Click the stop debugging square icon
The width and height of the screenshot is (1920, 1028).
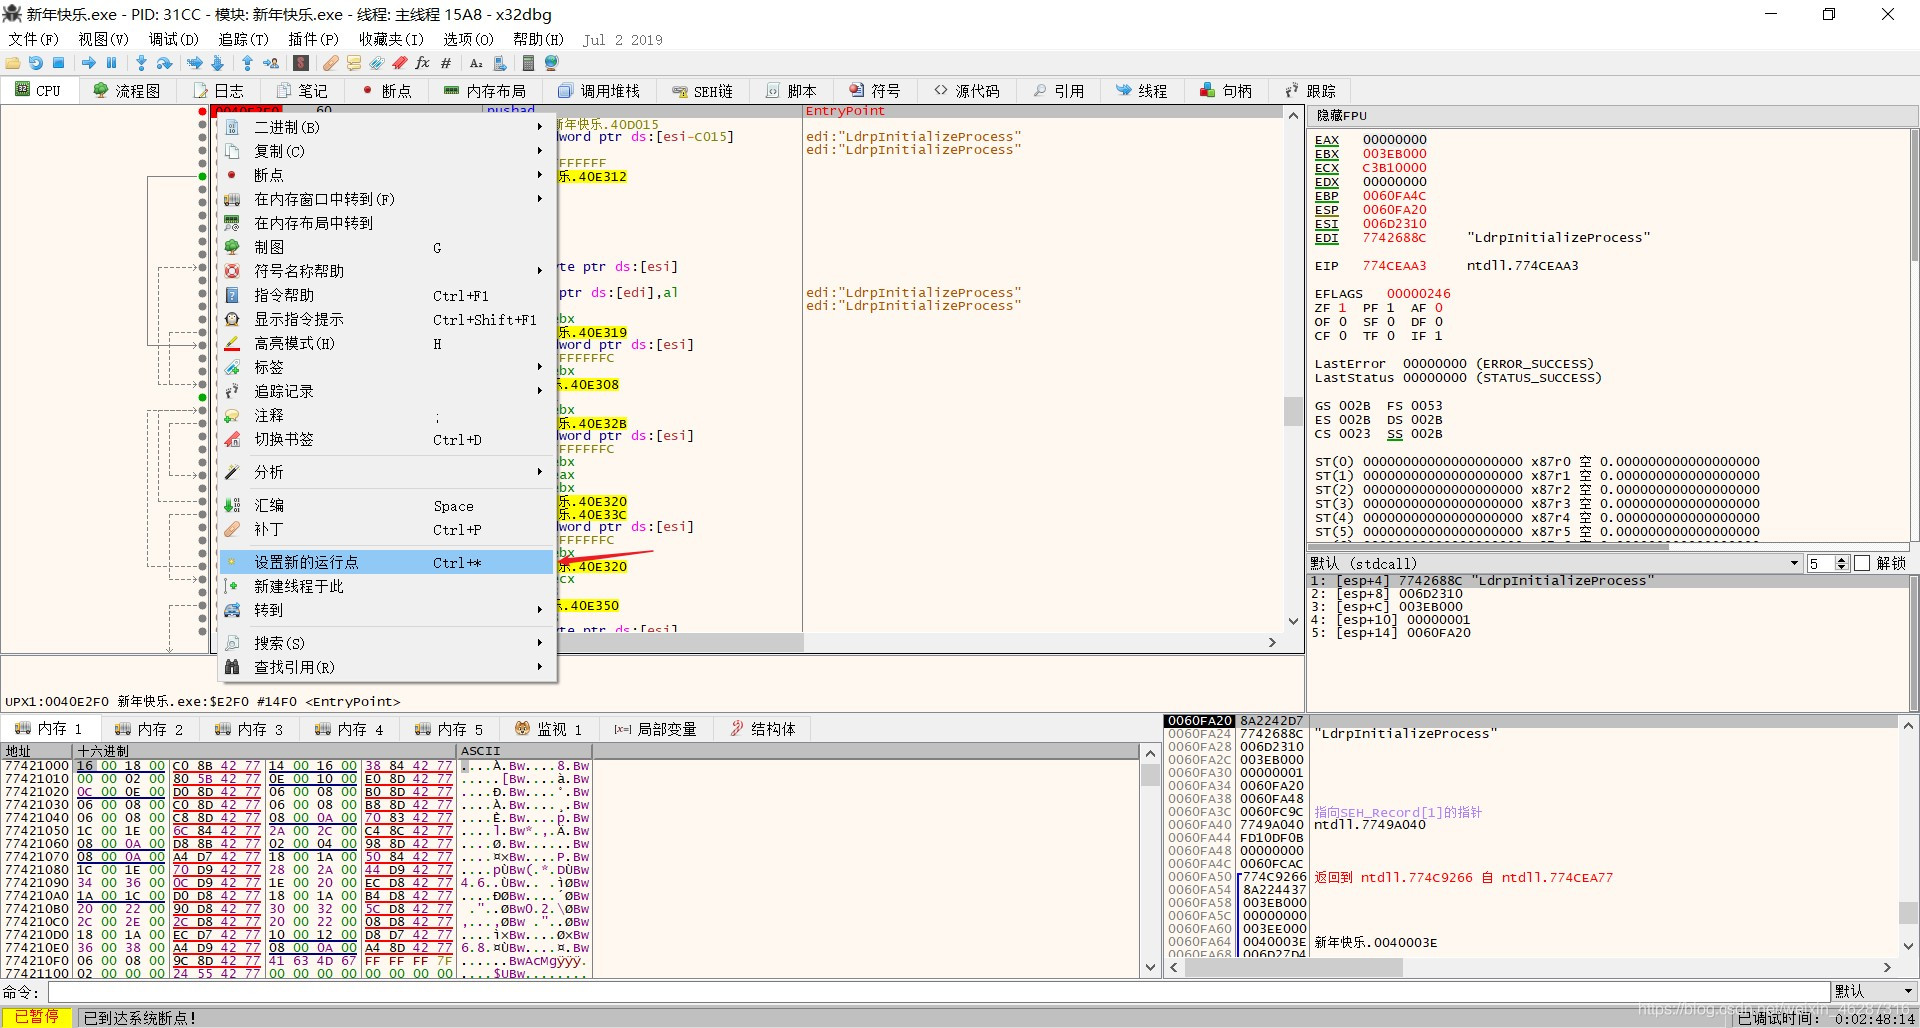tap(59, 63)
